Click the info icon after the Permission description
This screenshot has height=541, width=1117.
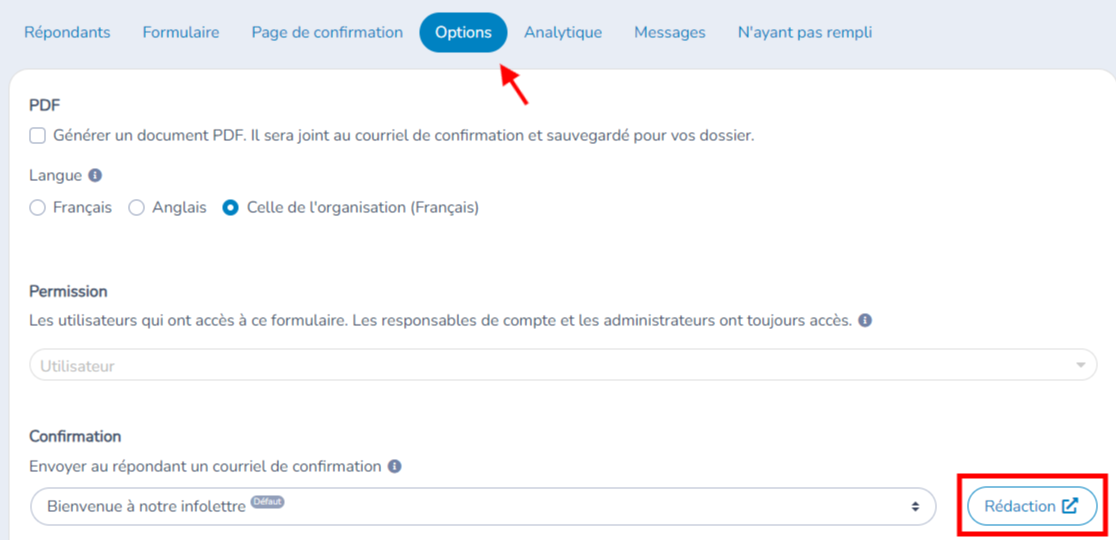coord(865,321)
